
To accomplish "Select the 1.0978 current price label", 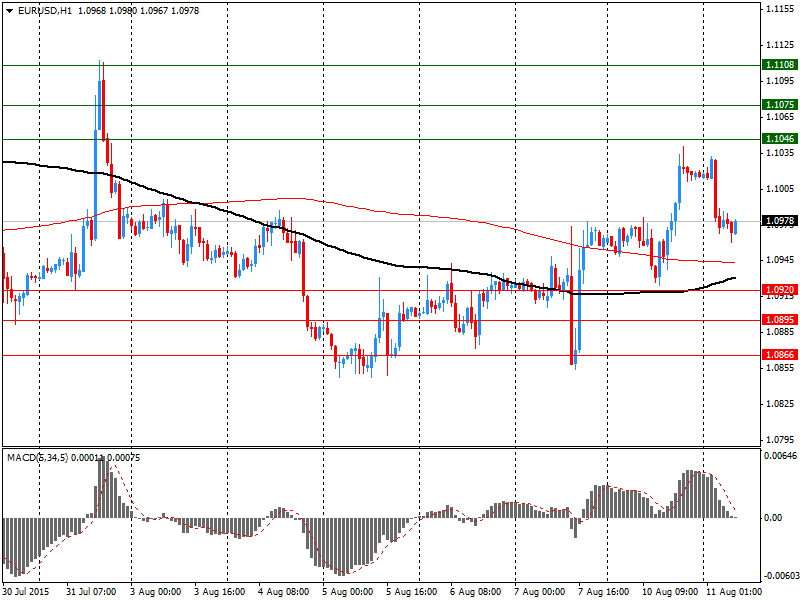I will (x=779, y=221).
